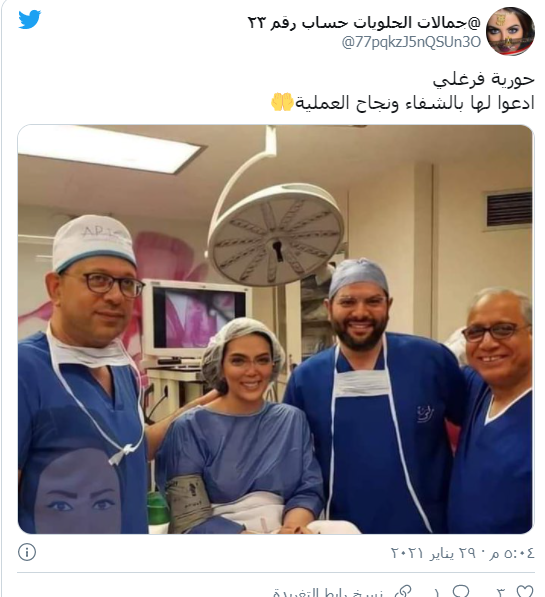Like the tweet with the heart icon

point(525,591)
